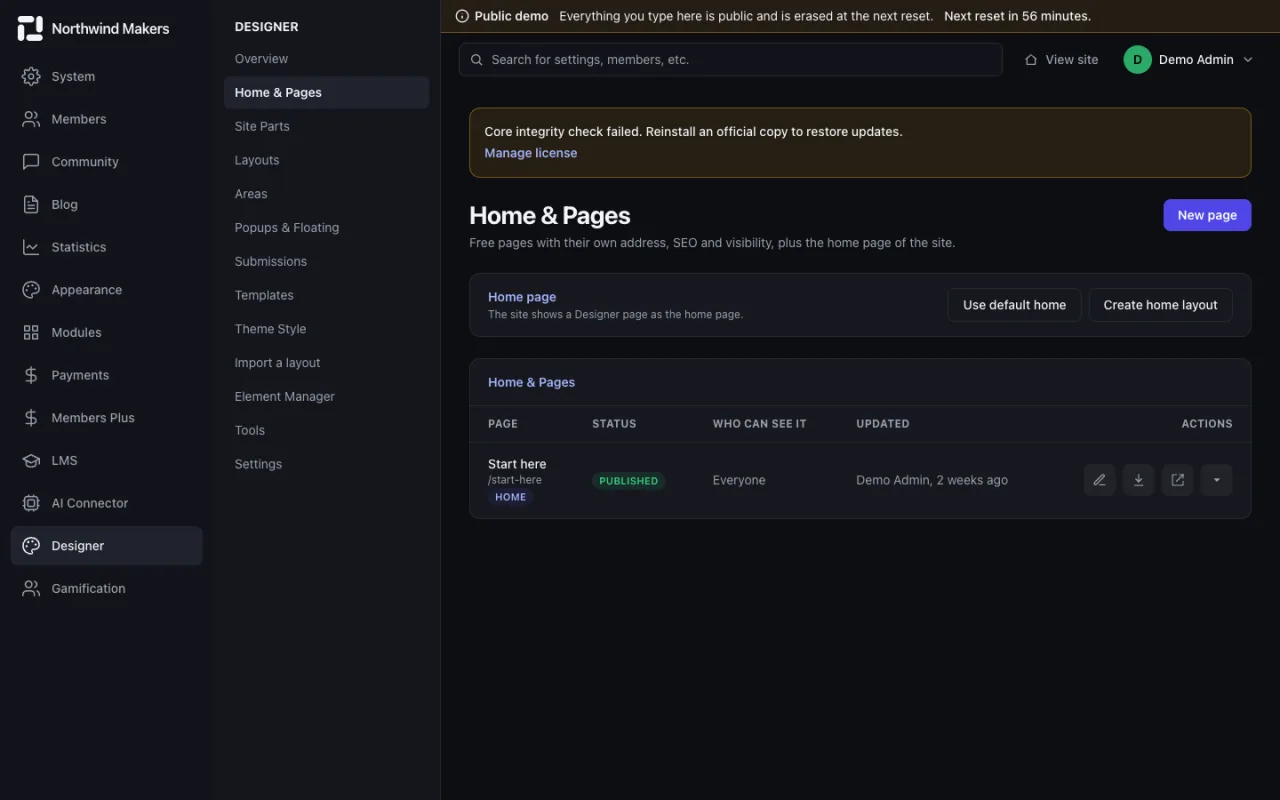Click Create home layout button

[x=1160, y=305]
